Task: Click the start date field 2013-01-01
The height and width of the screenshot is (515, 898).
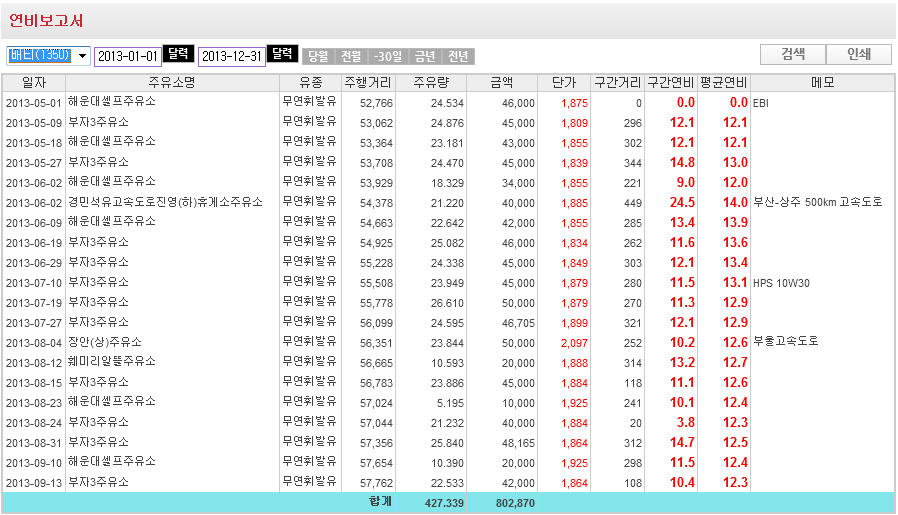Action: click(x=128, y=56)
